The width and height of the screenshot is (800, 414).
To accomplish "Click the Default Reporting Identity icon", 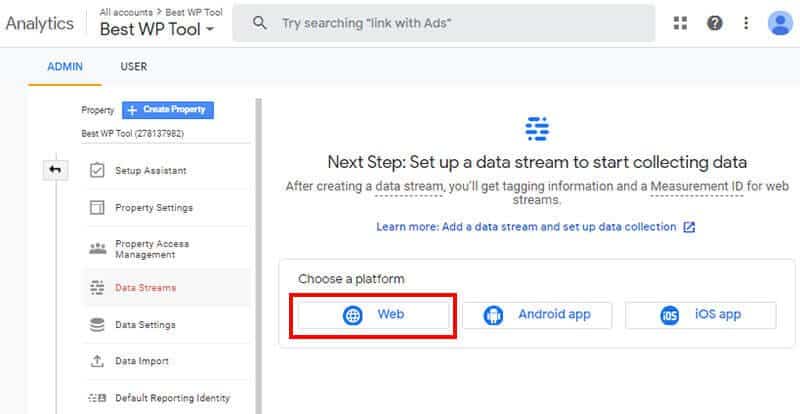I will [97, 398].
